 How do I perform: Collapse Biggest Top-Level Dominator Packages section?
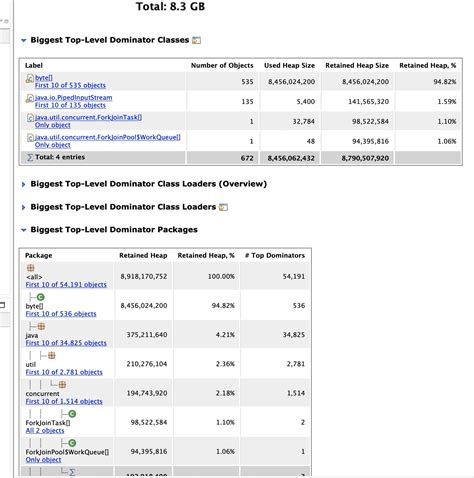tap(23, 230)
